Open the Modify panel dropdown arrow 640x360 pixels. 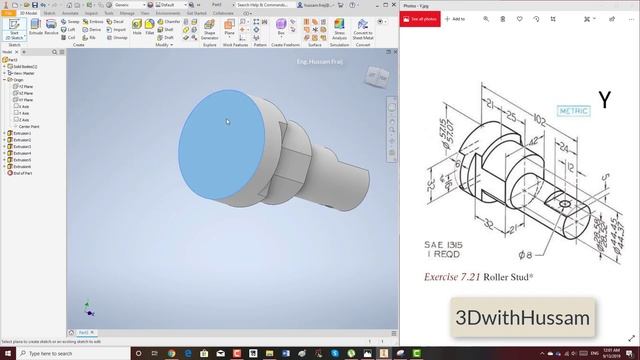171,45
